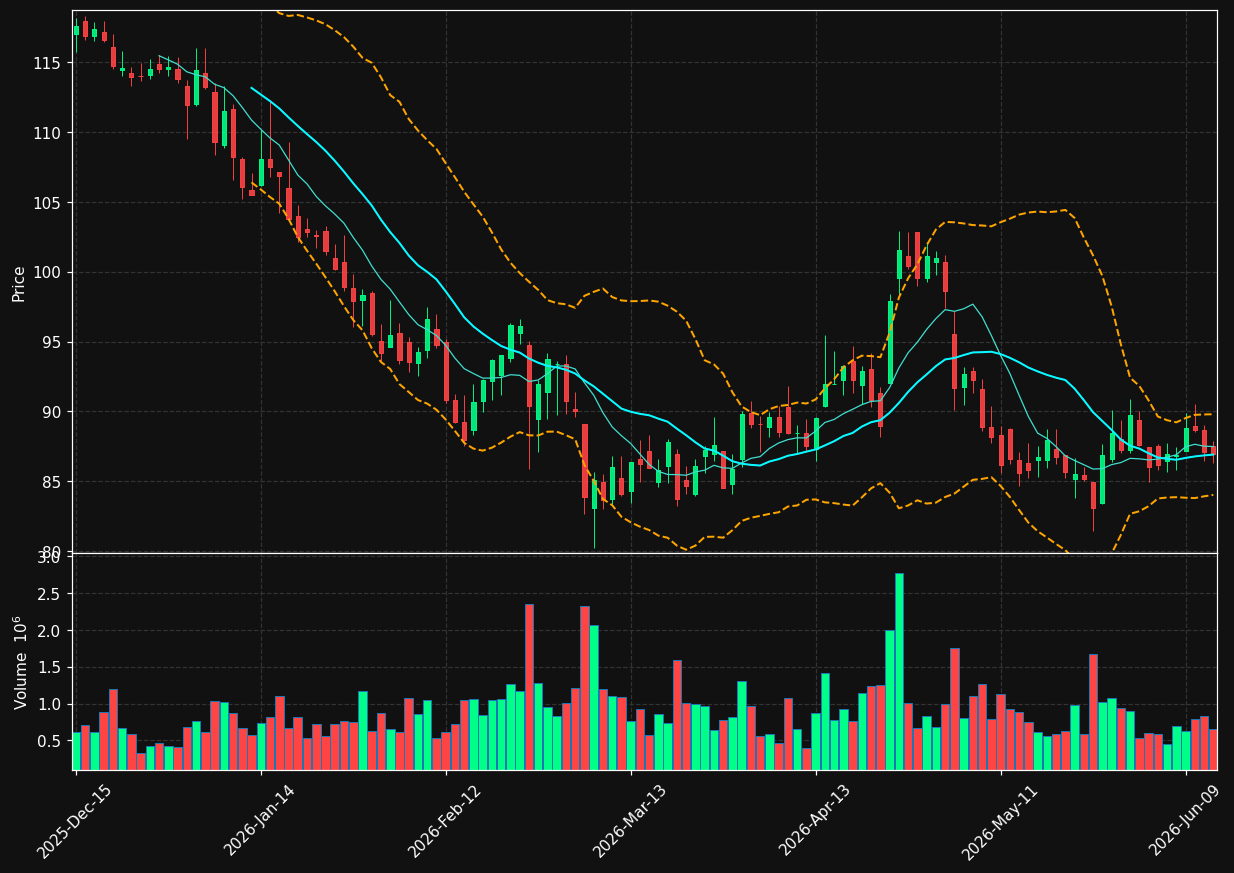This screenshot has width=1234, height=873.
Task: Select the 115 price tick label
Action: pyautogui.click(x=47, y=63)
